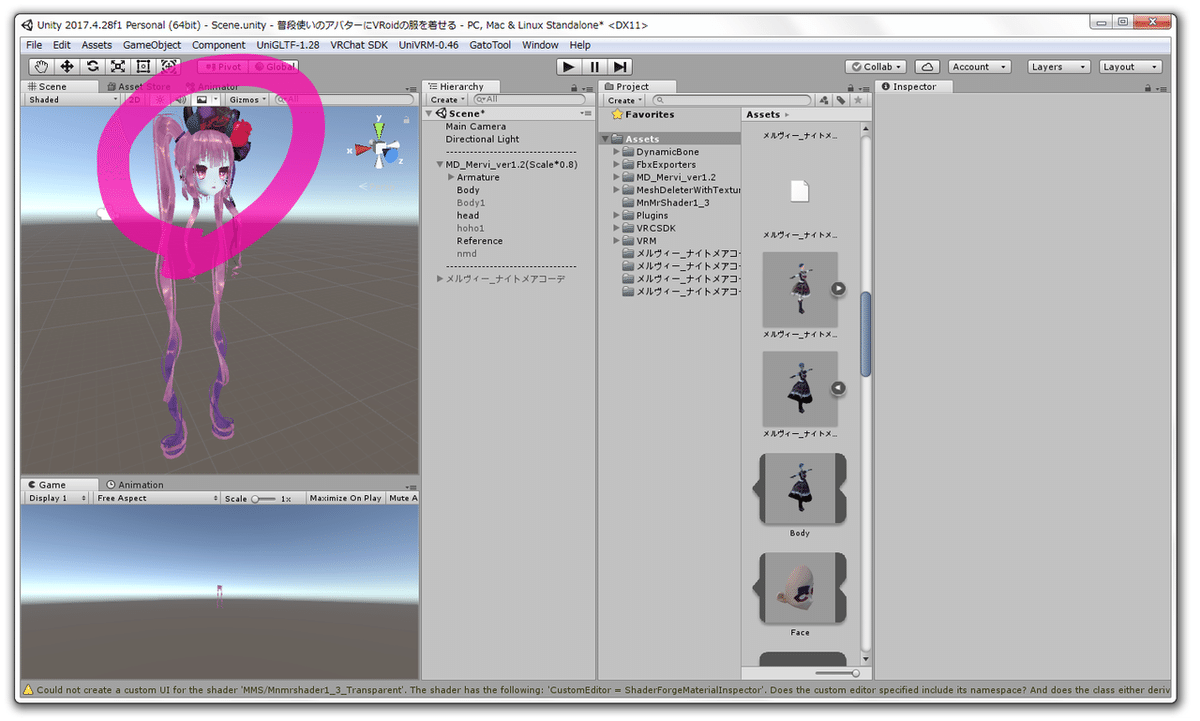
Task: Click the Step frame button
Action: point(620,66)
